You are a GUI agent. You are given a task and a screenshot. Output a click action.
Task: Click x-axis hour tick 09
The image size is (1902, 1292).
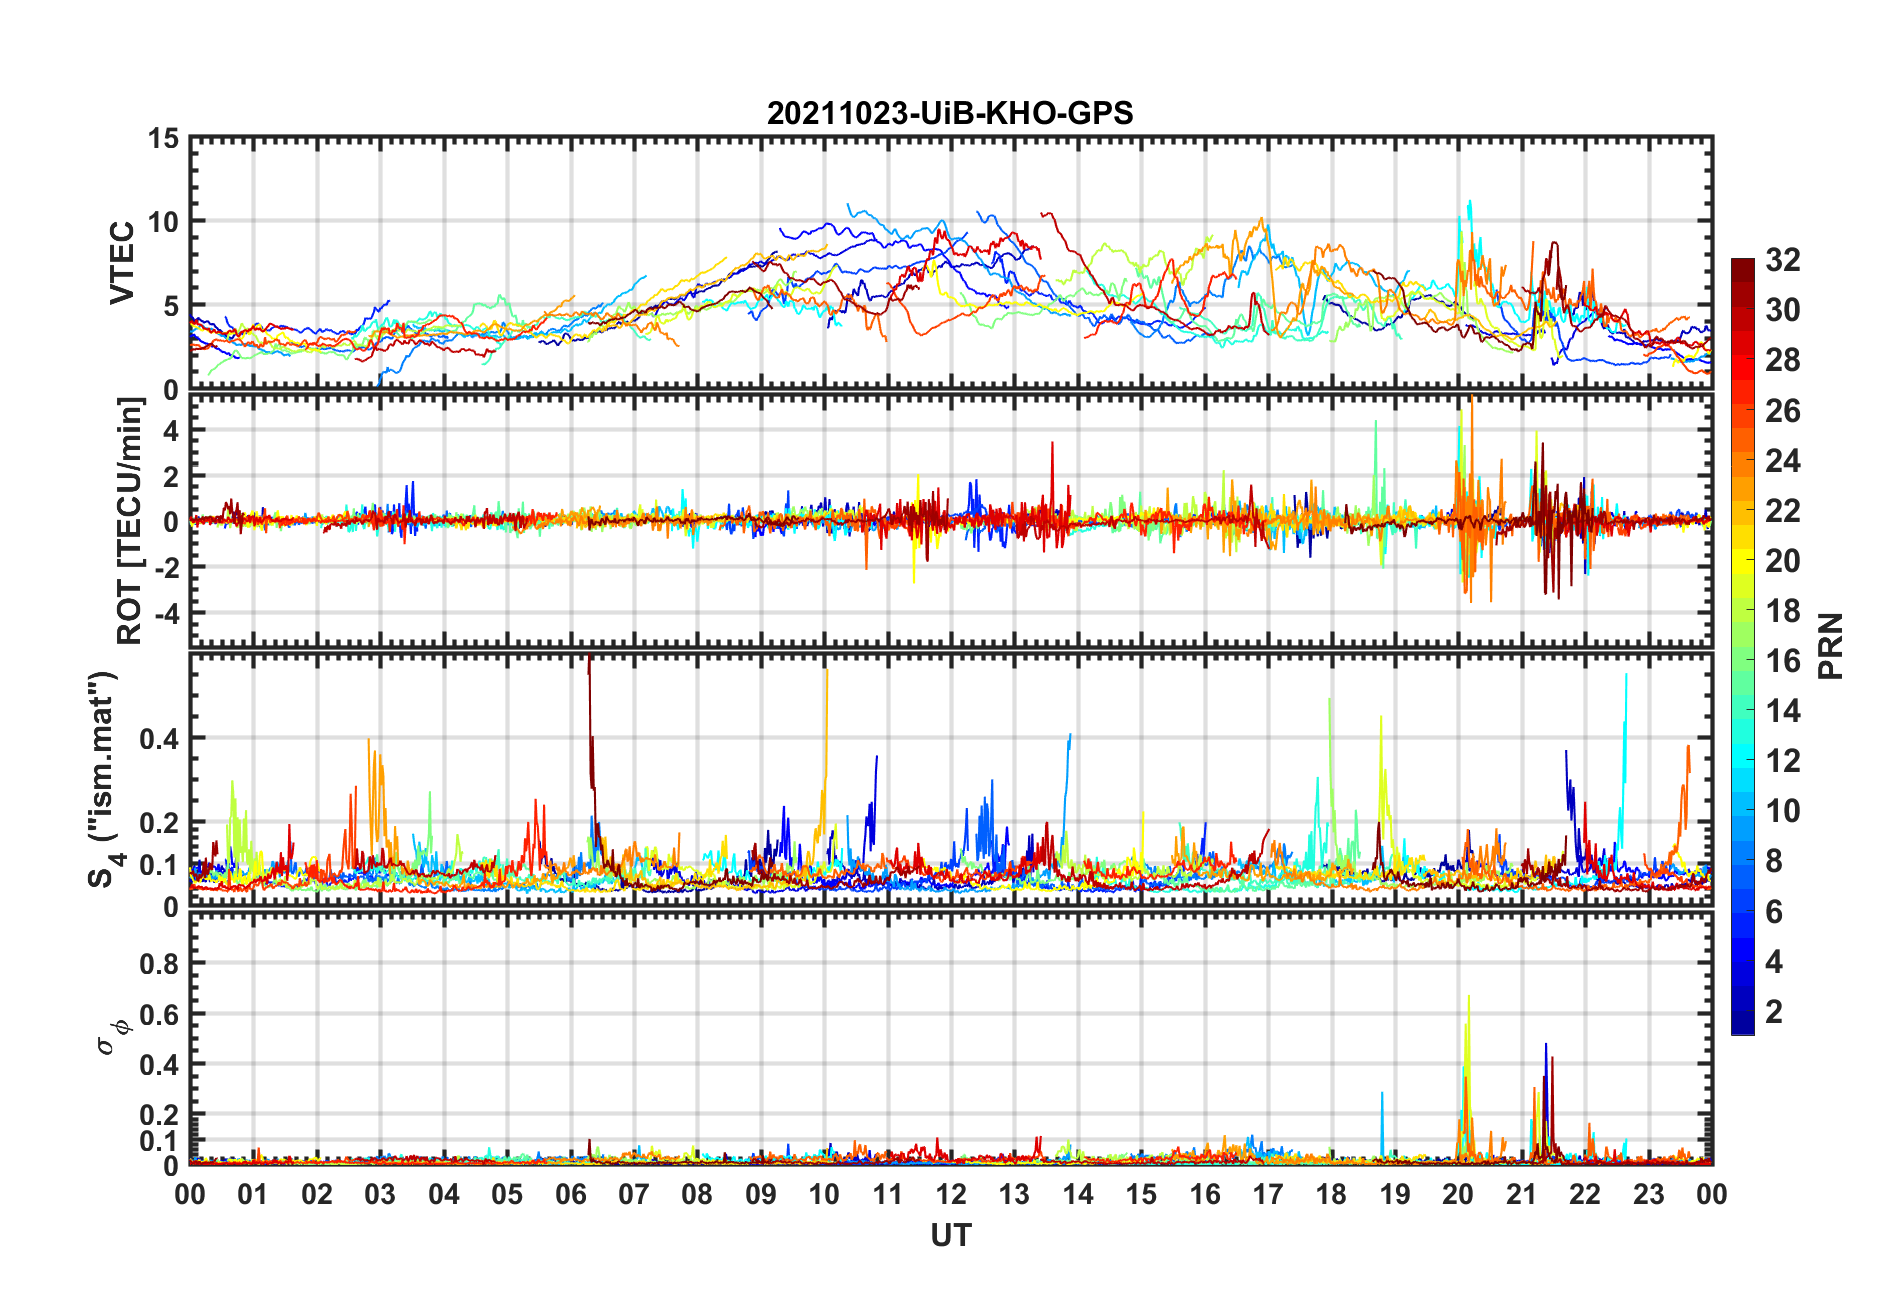[761, 1195]
